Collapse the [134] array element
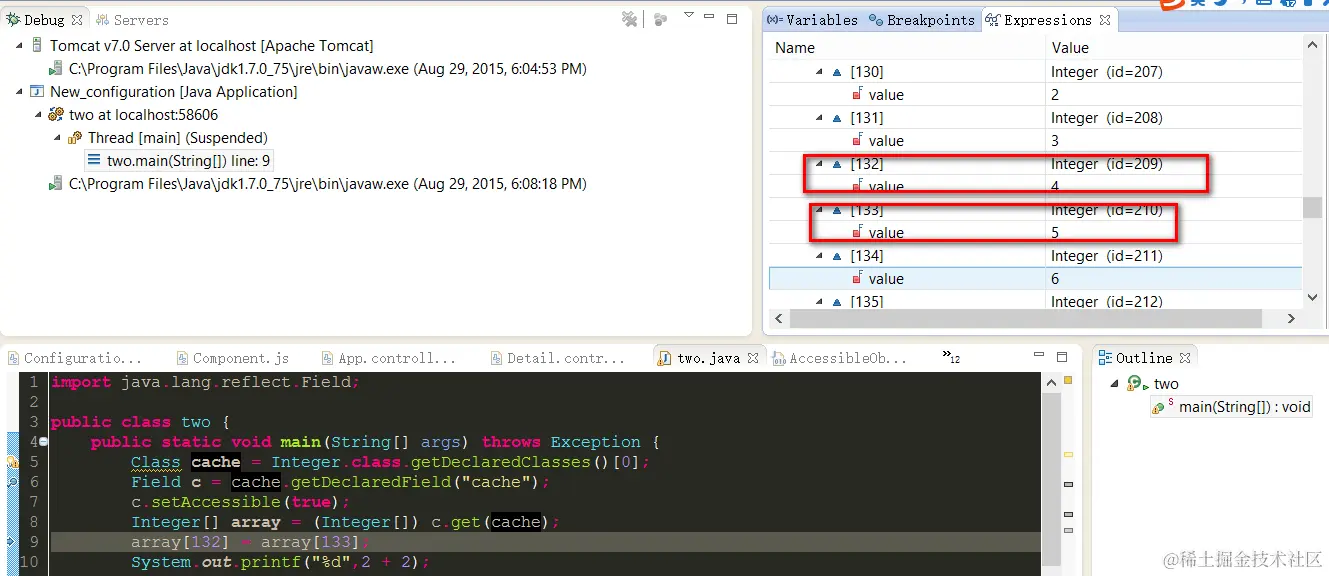 (x=820, y=256)
